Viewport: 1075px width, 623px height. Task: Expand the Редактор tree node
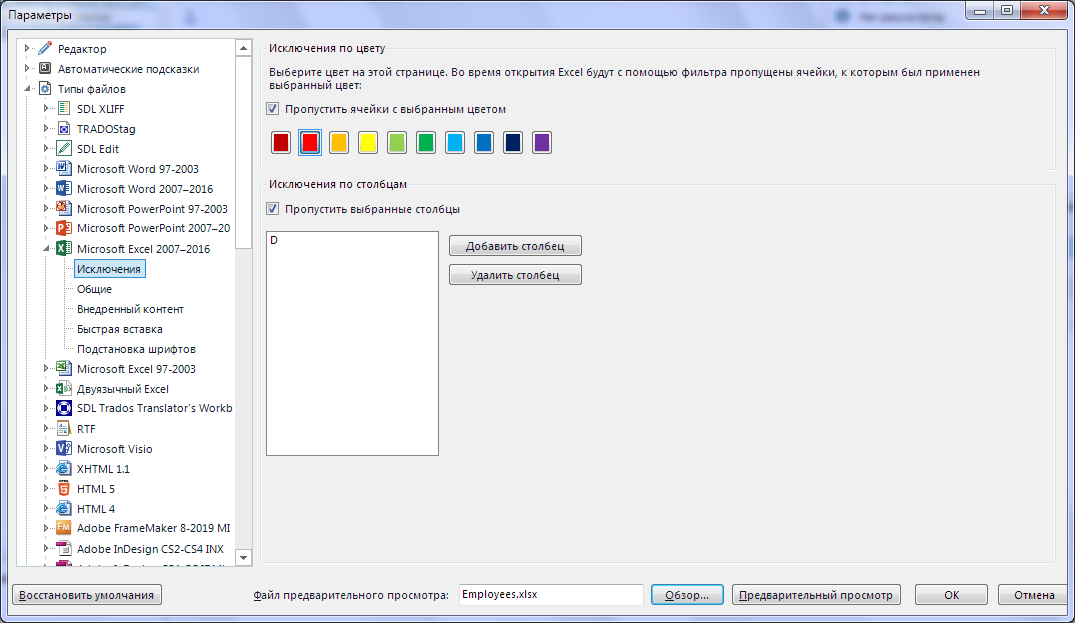click(28, 49)
